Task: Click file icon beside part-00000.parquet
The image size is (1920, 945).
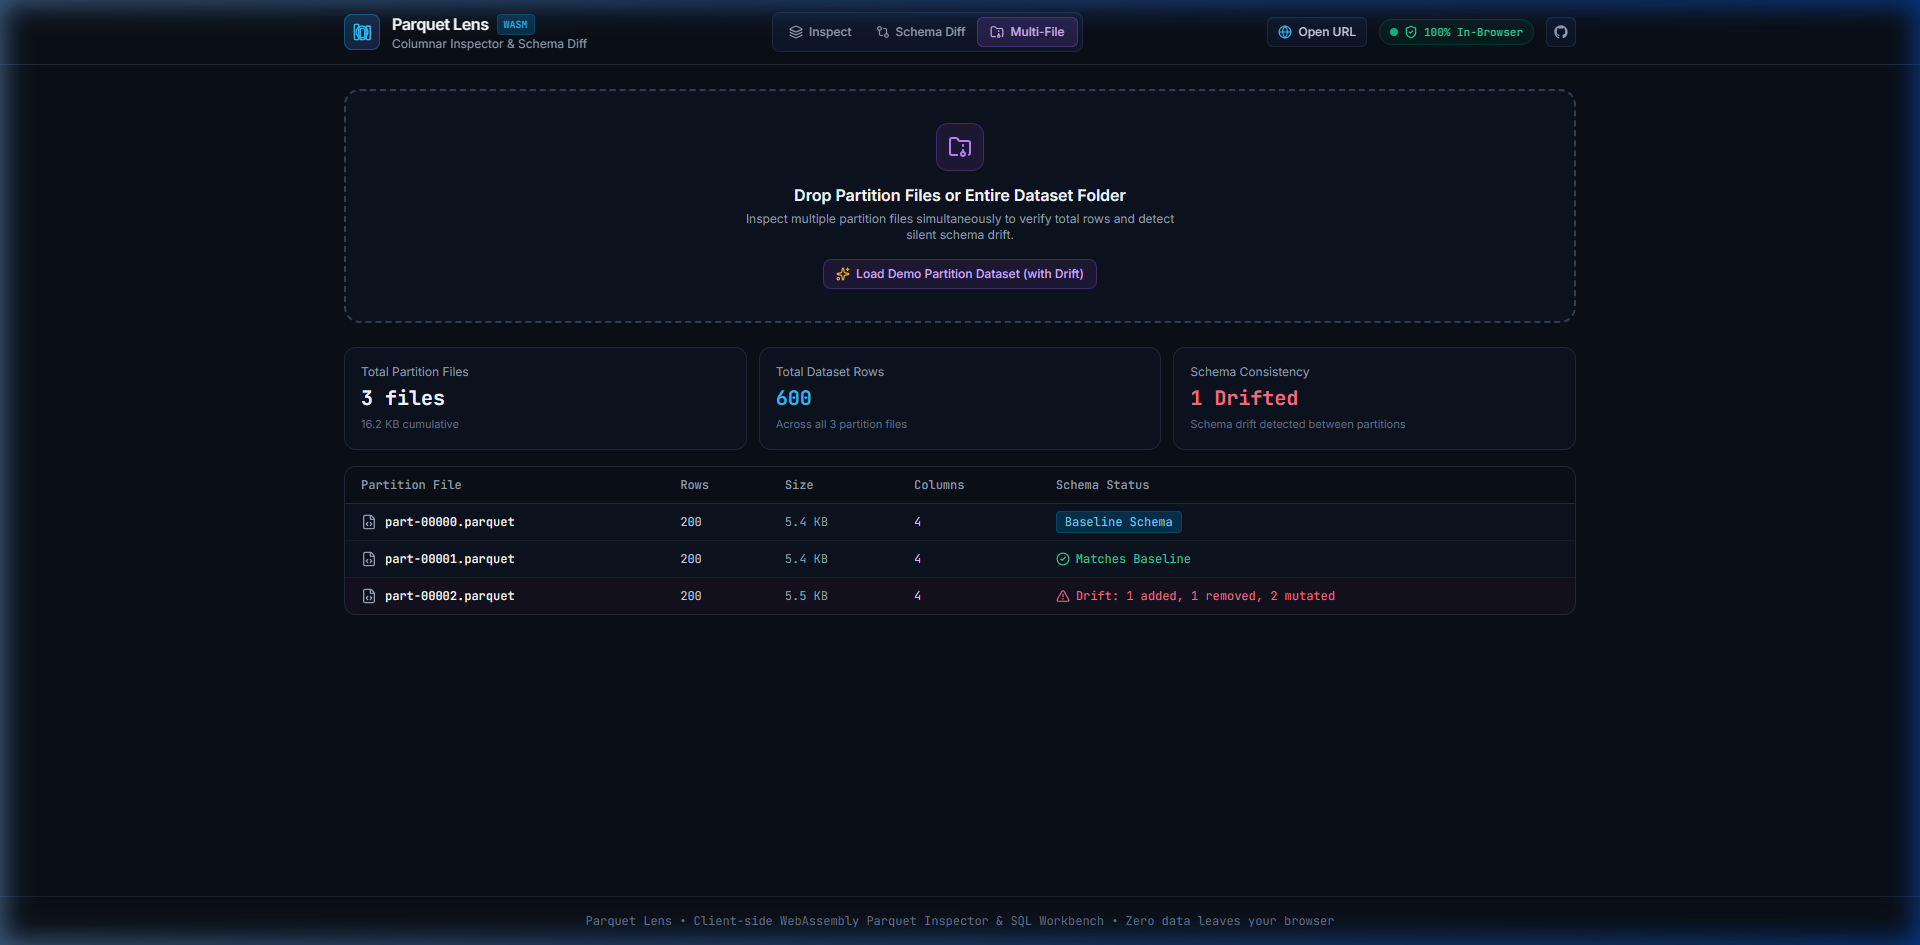Action: point(369,522)
